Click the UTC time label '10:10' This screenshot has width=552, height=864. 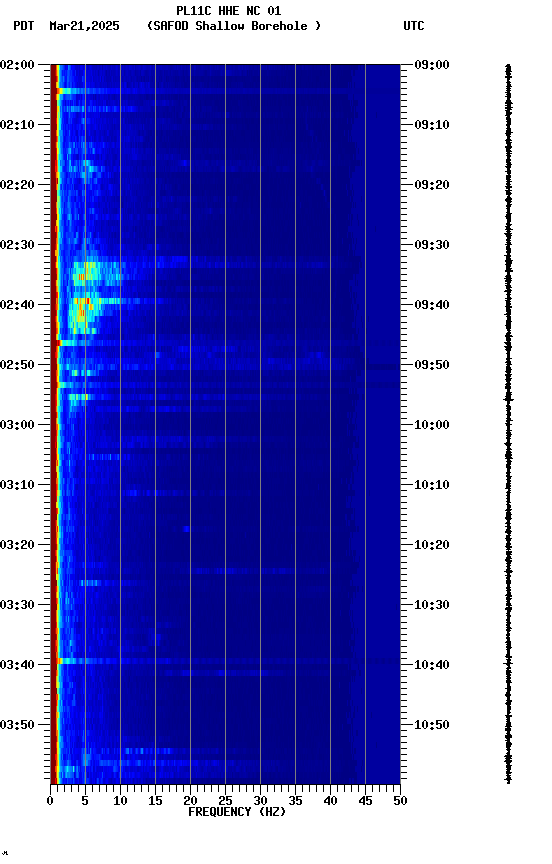(x=432, y=485)
